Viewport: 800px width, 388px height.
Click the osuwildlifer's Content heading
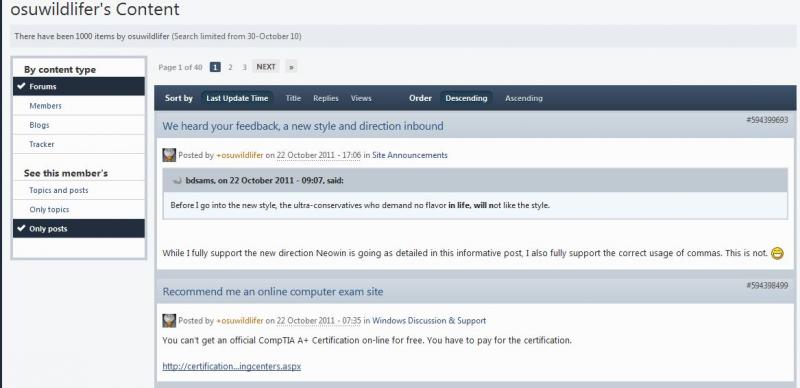click(95, 9)
